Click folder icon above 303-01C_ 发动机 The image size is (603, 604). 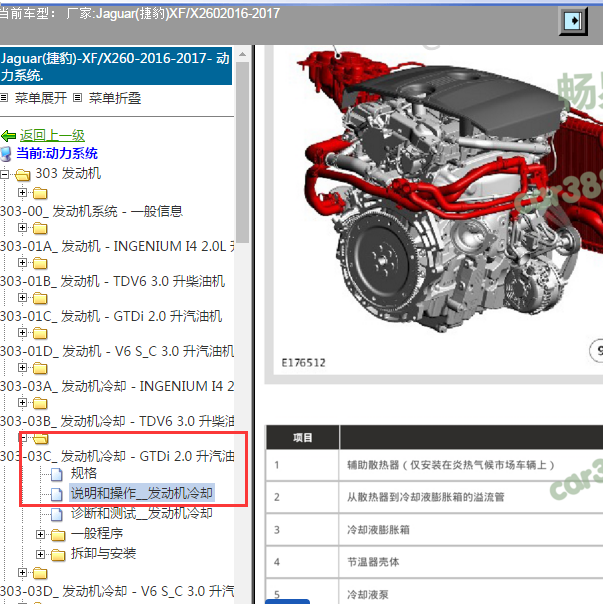[40, 299]
